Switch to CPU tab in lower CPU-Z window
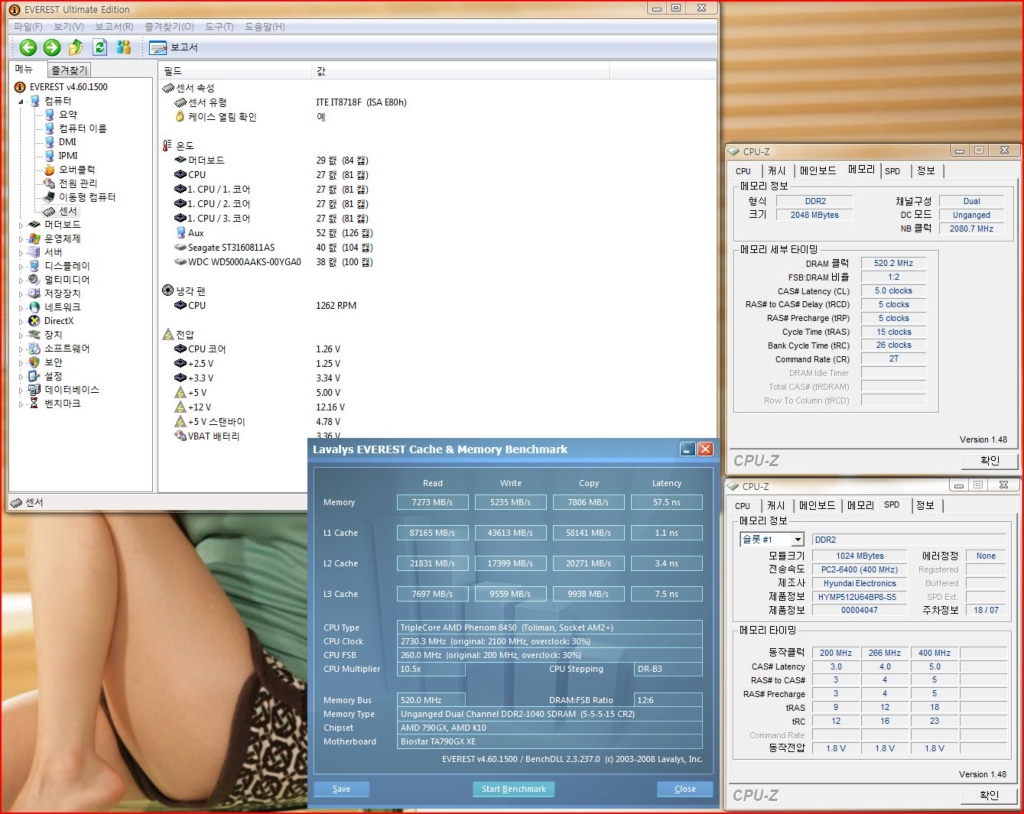1024x814 pixels. (743, 506)
